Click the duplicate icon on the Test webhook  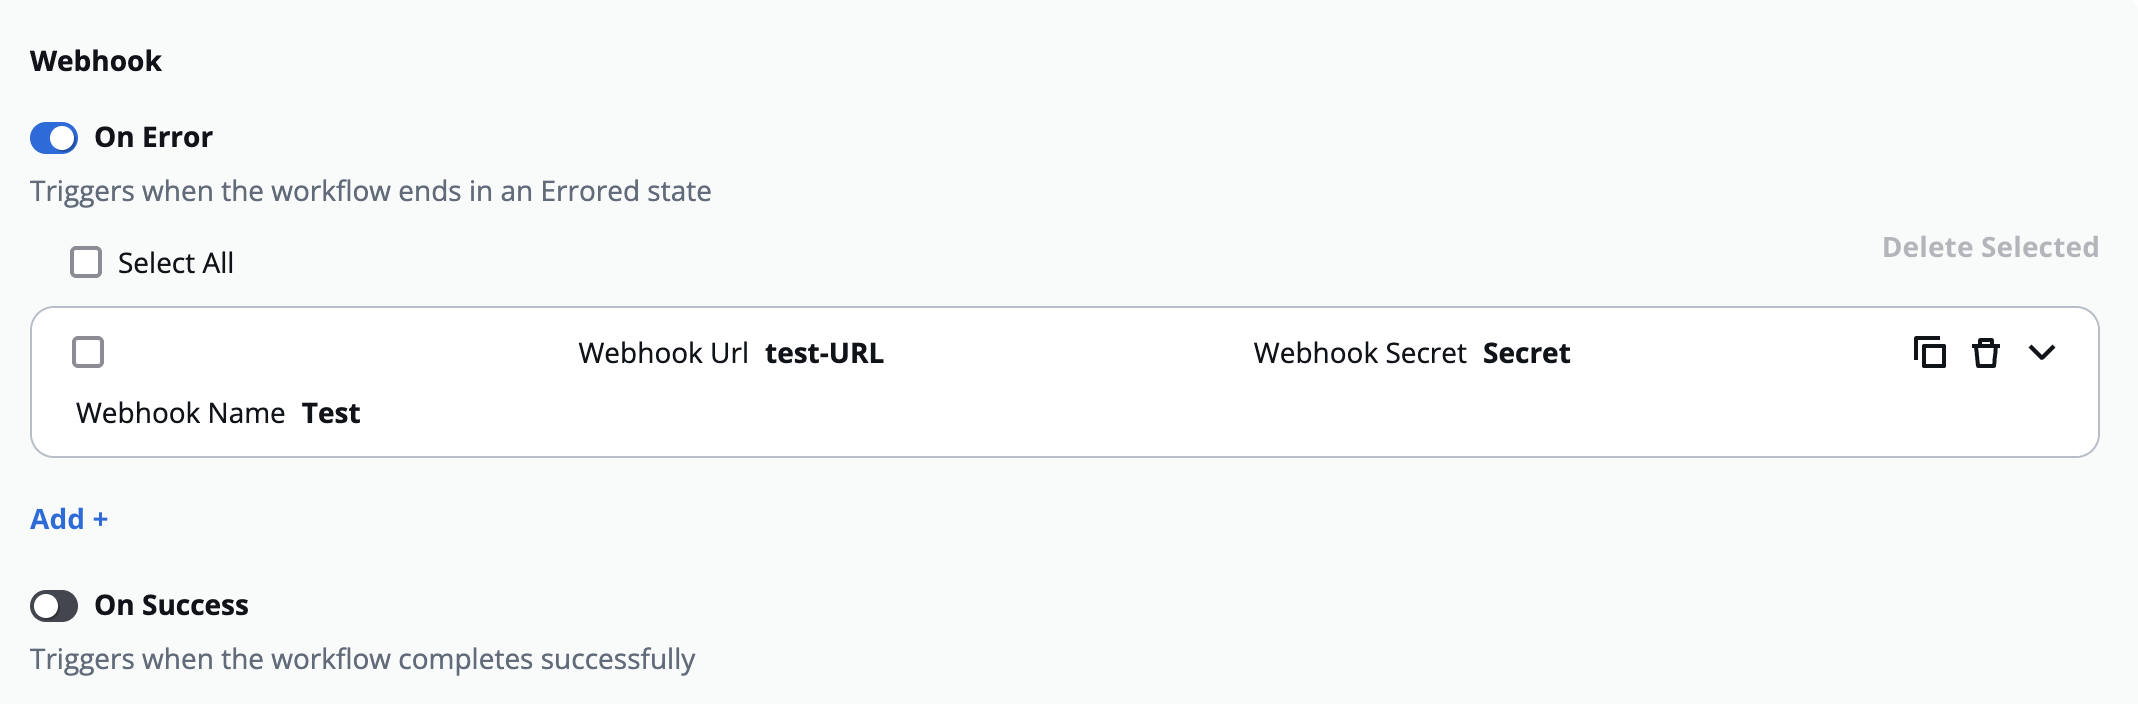(1930, 353)
